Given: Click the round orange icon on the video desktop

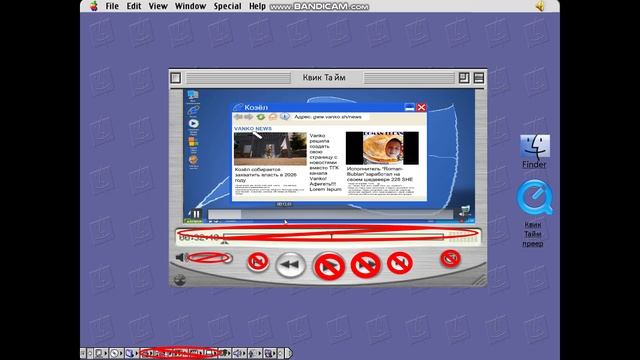Looking at the screenshot, I should click(193, 160).
